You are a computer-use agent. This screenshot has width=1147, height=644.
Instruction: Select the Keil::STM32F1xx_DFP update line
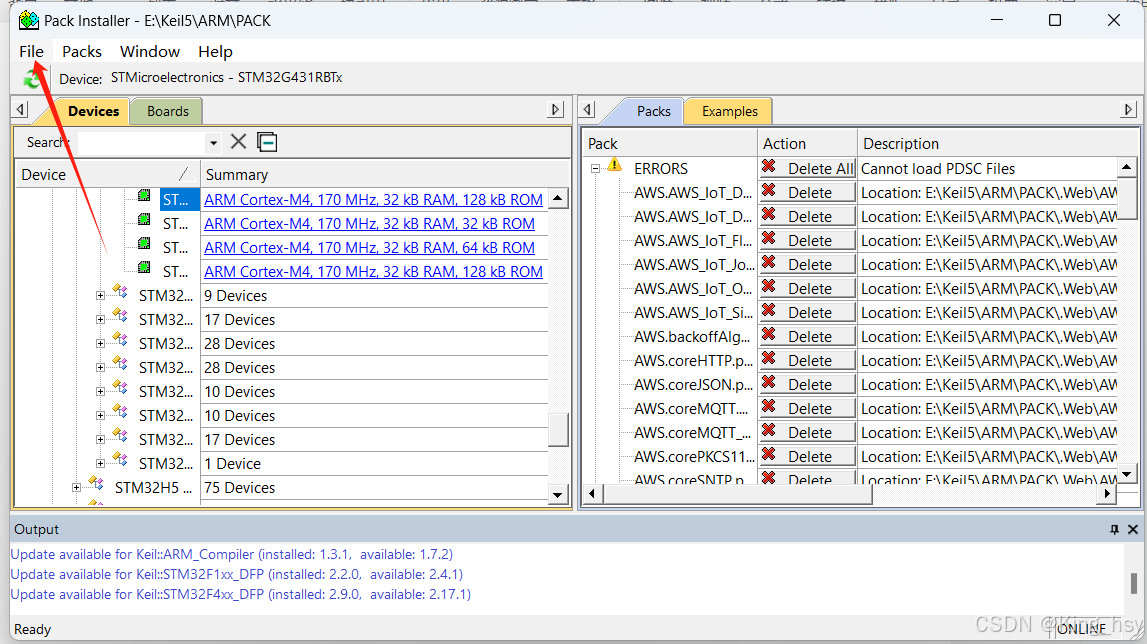236,574
